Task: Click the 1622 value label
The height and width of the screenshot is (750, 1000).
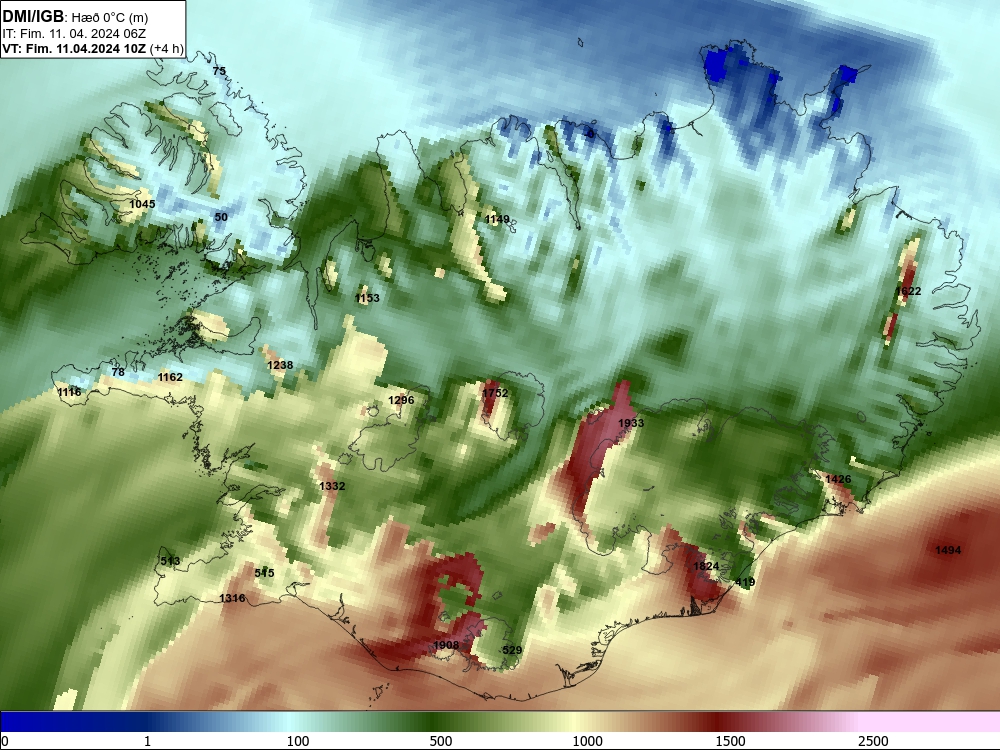Action: coord(908,291)
